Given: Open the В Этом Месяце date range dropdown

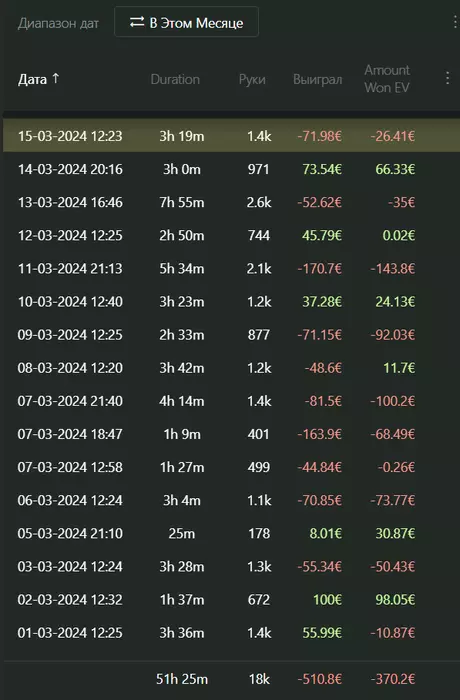Looking at the screenshot, I should click(x=186, y=22).
